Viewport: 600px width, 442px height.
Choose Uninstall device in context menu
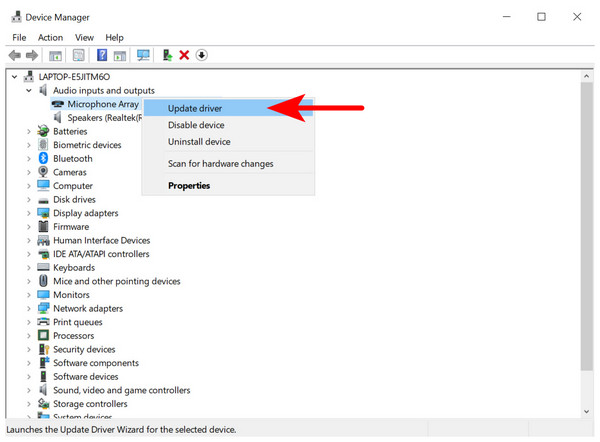pos(228,142)
